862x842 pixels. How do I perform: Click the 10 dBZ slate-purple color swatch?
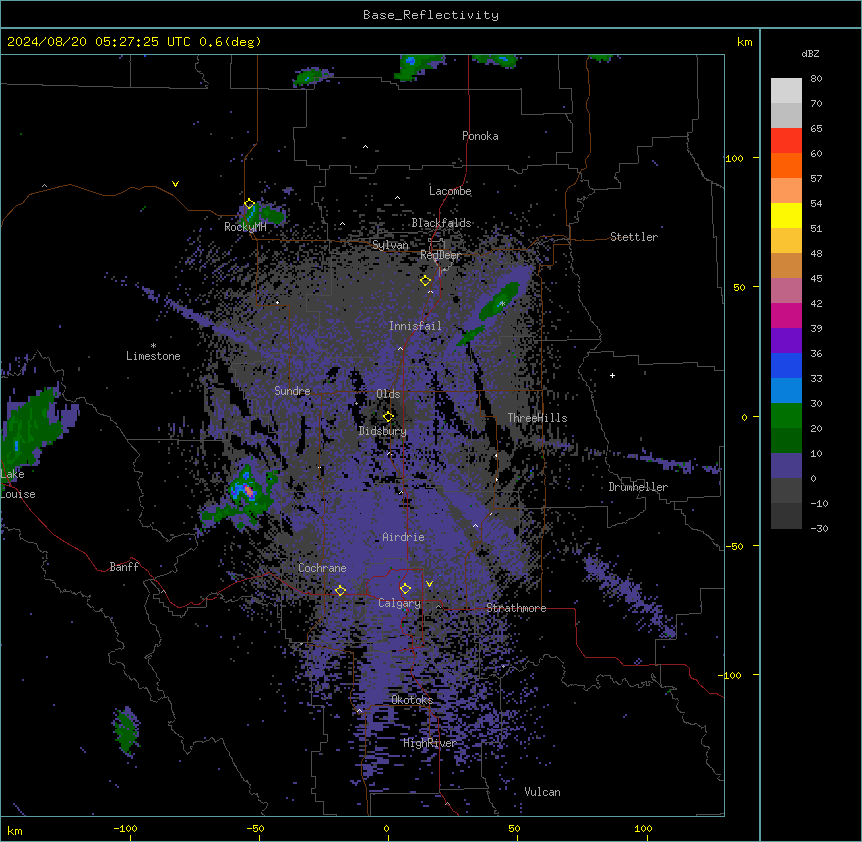[786, 466]
